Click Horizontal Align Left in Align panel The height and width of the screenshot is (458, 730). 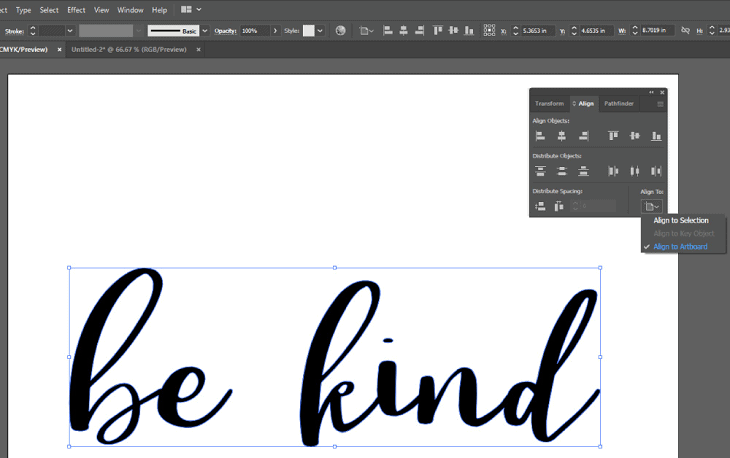click(x=540, y=136)
